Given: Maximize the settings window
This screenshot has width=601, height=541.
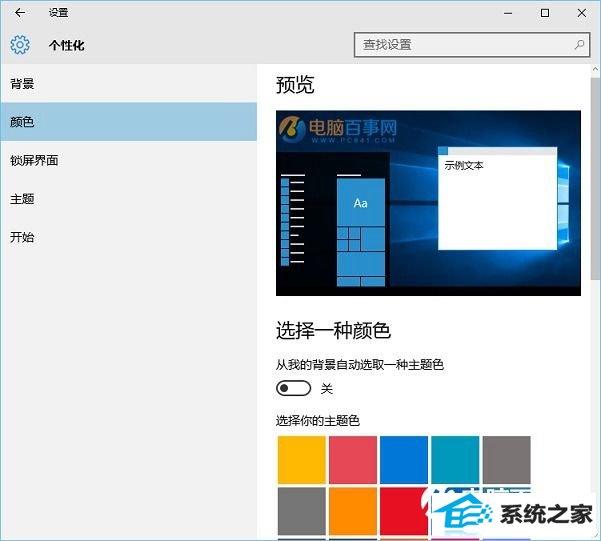Looking at the screenshot, I should click(x=544, y=13).
